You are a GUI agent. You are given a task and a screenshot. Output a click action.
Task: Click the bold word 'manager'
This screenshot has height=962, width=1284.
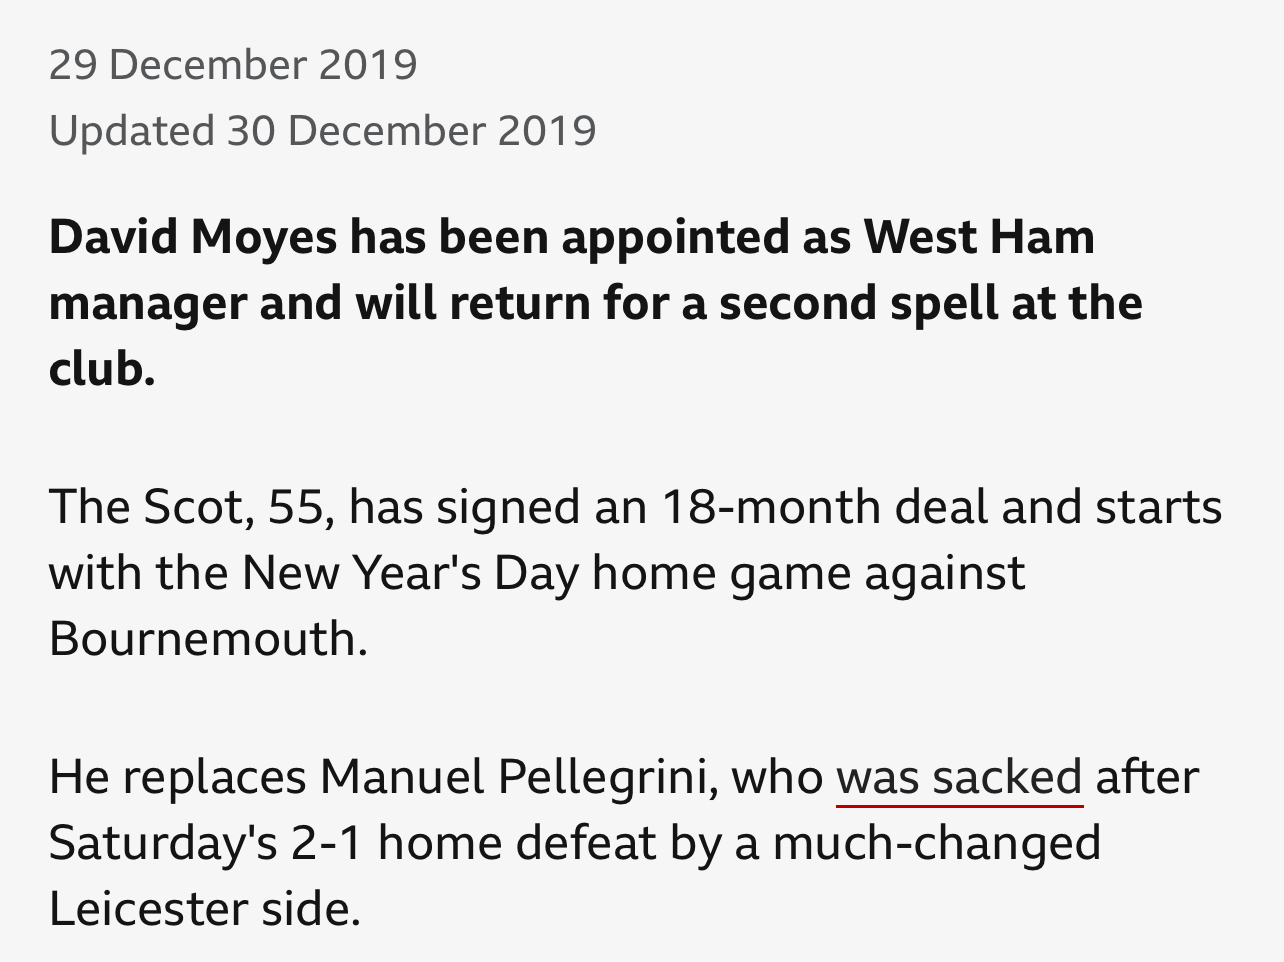coord(146,303)
